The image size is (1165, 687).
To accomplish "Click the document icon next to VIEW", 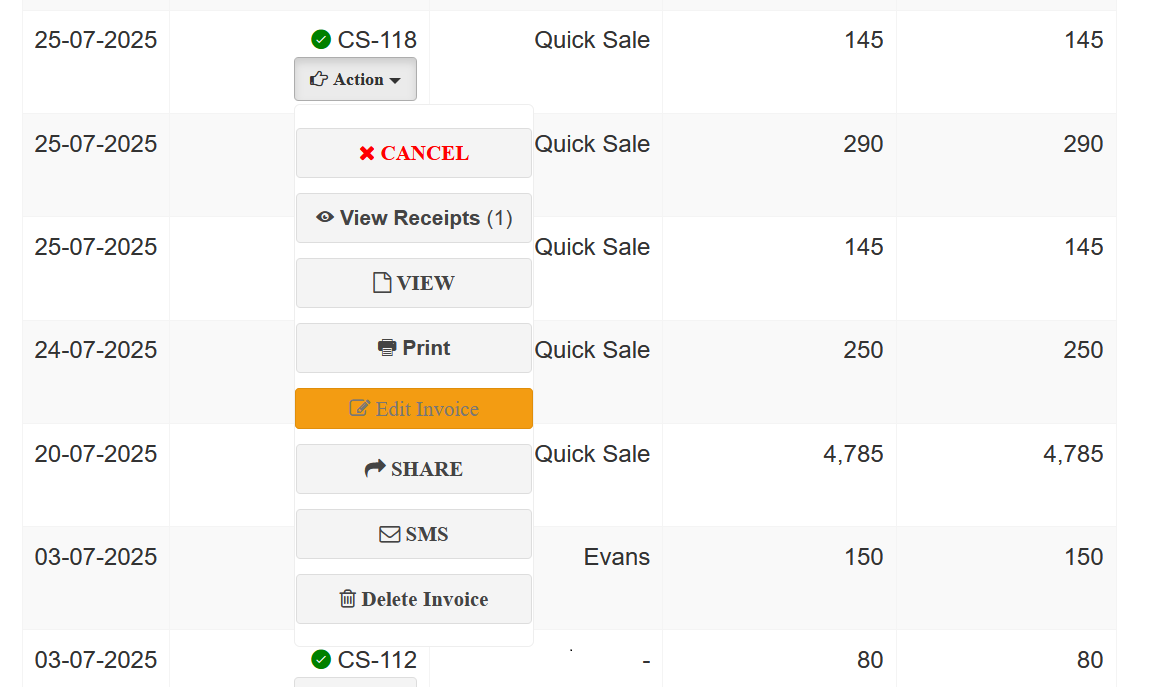I will pyautogui.click(x=382, y=283).
